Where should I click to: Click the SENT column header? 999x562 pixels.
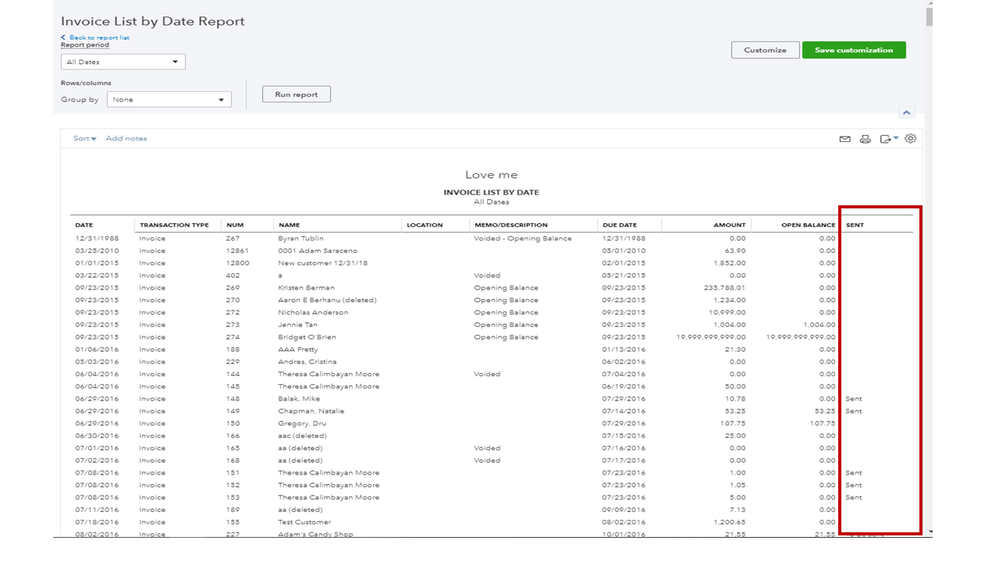854,225
